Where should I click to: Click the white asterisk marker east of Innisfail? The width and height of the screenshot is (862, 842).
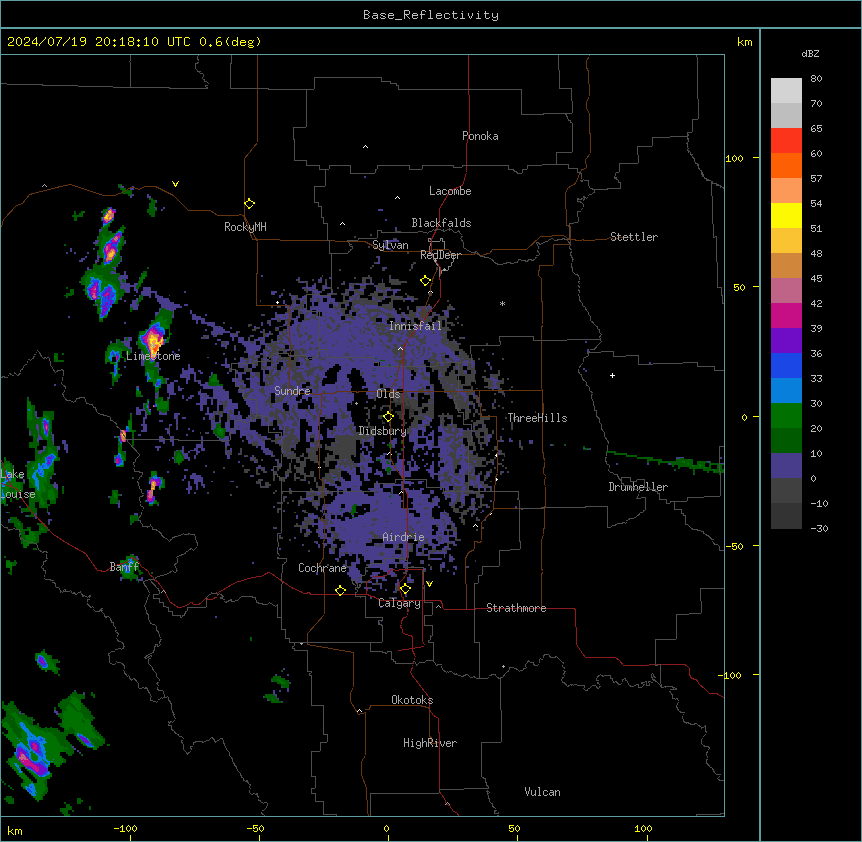502,303
